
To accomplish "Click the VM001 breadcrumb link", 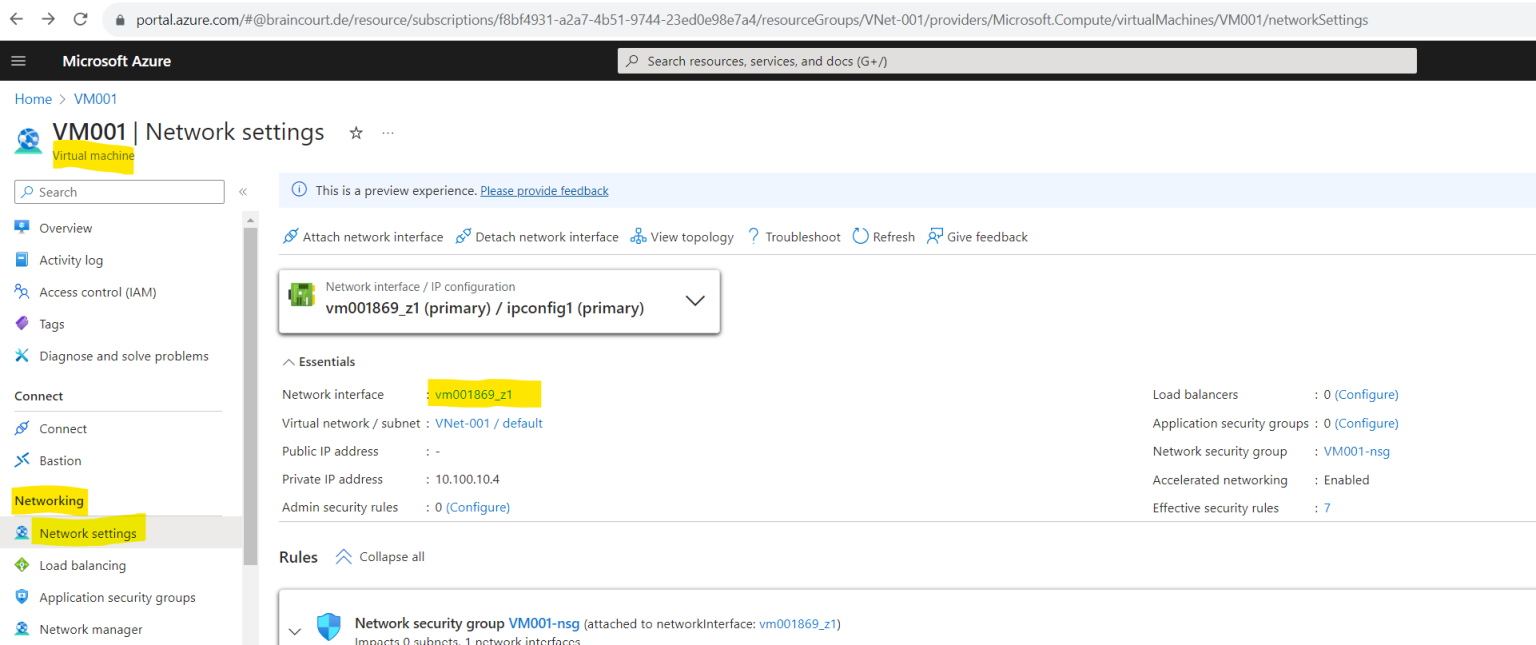I will 95,99.
